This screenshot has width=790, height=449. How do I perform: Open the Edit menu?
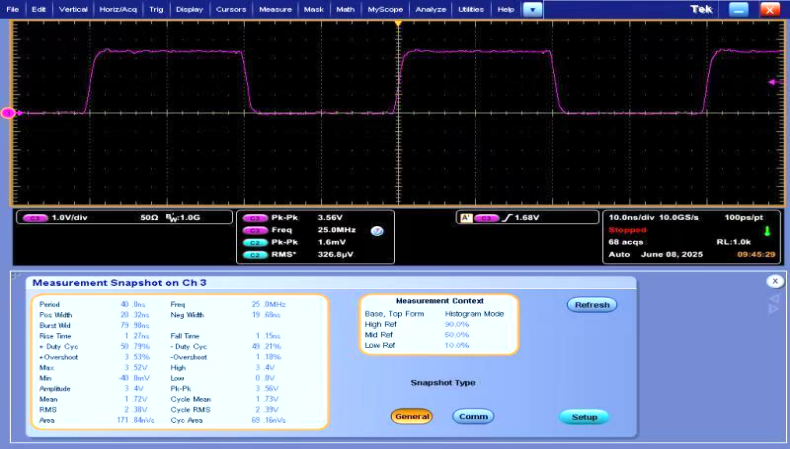(x=38, y=9)
